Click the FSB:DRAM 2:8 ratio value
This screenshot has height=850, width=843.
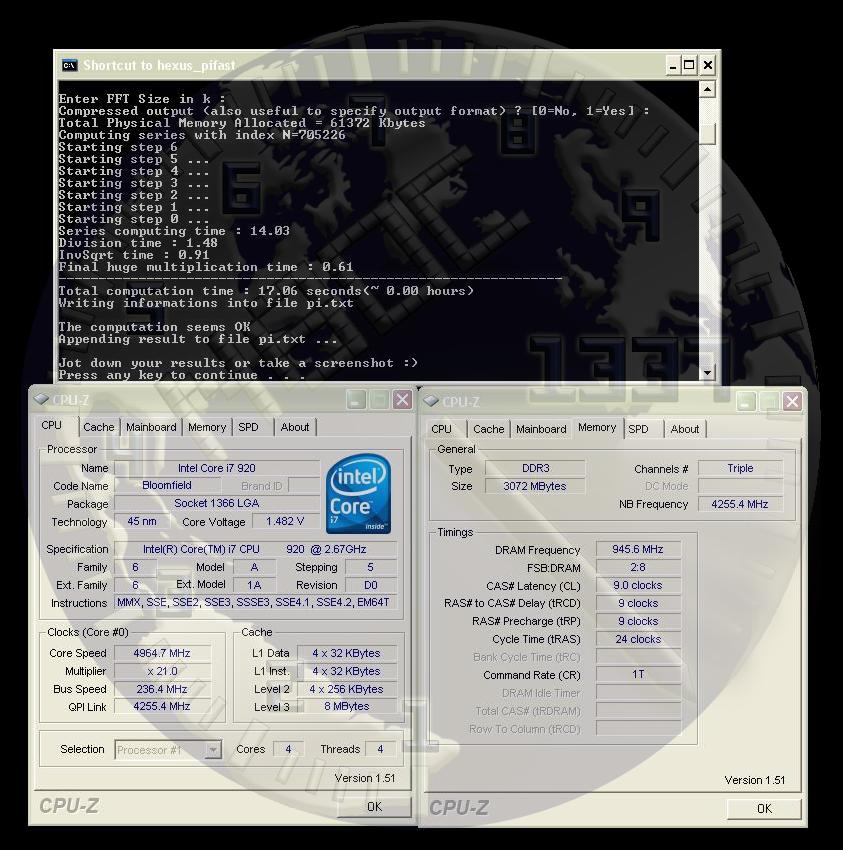pos(638,568)
